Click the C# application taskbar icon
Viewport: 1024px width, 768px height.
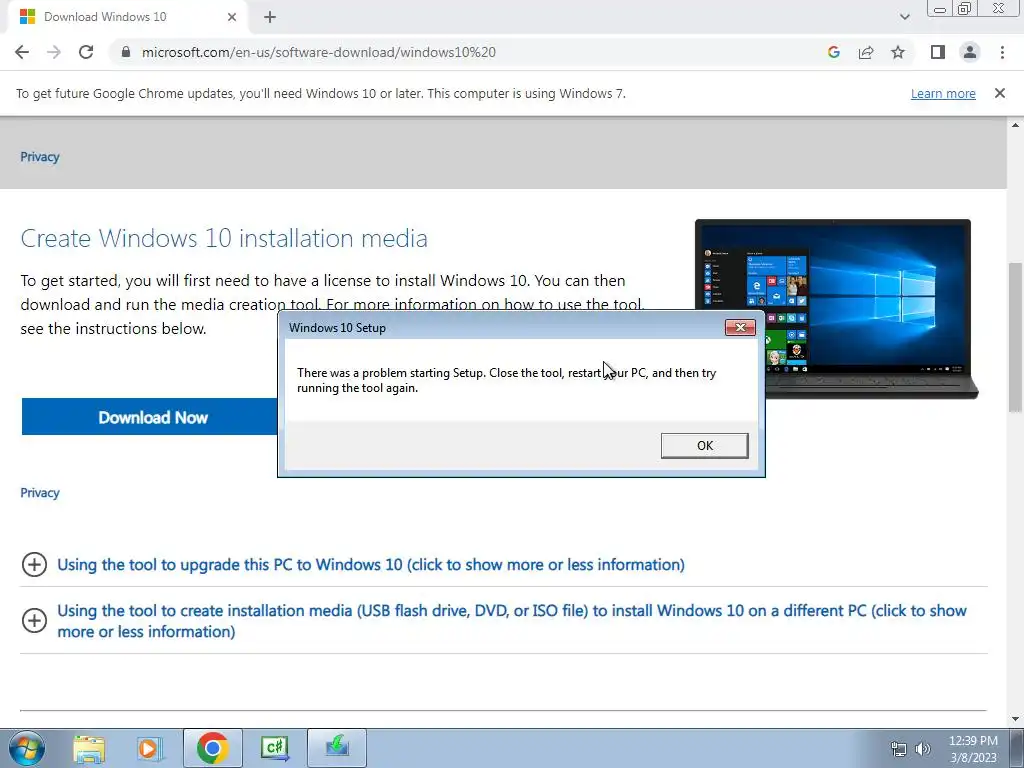click(x=275, y=748)
